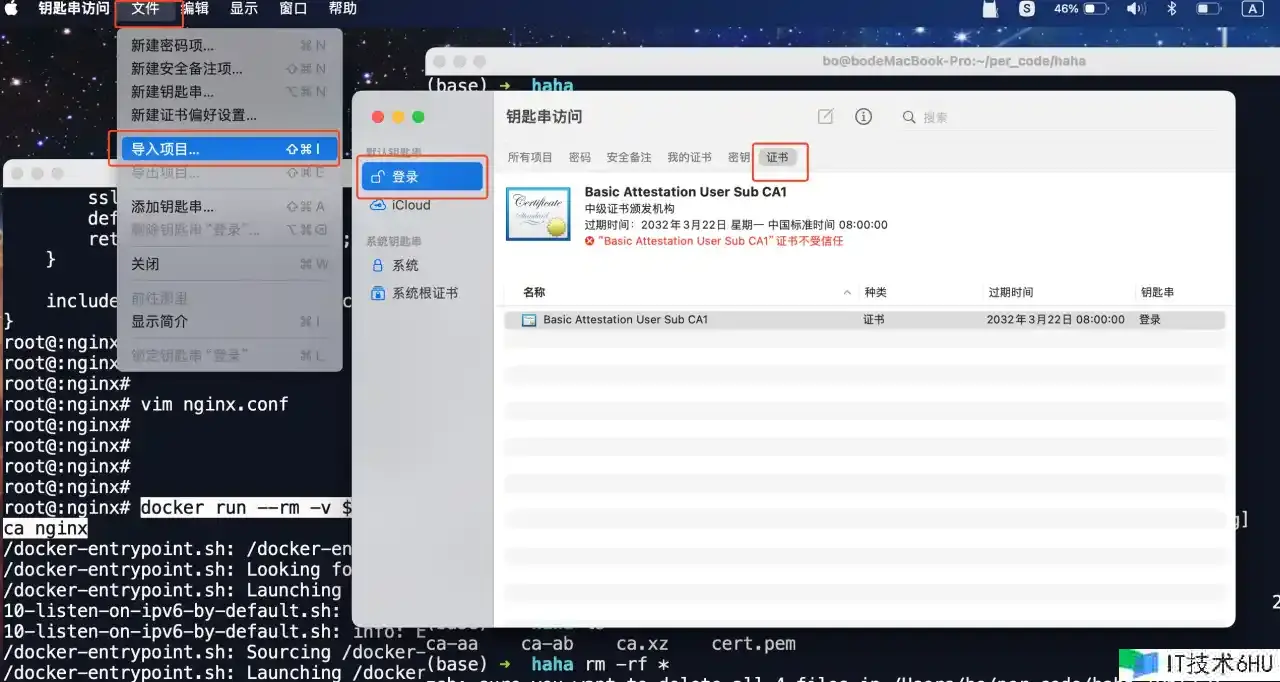Choose 新建密码项... menu entry
Screen dimensions: 1280x682
pos(172,45)
